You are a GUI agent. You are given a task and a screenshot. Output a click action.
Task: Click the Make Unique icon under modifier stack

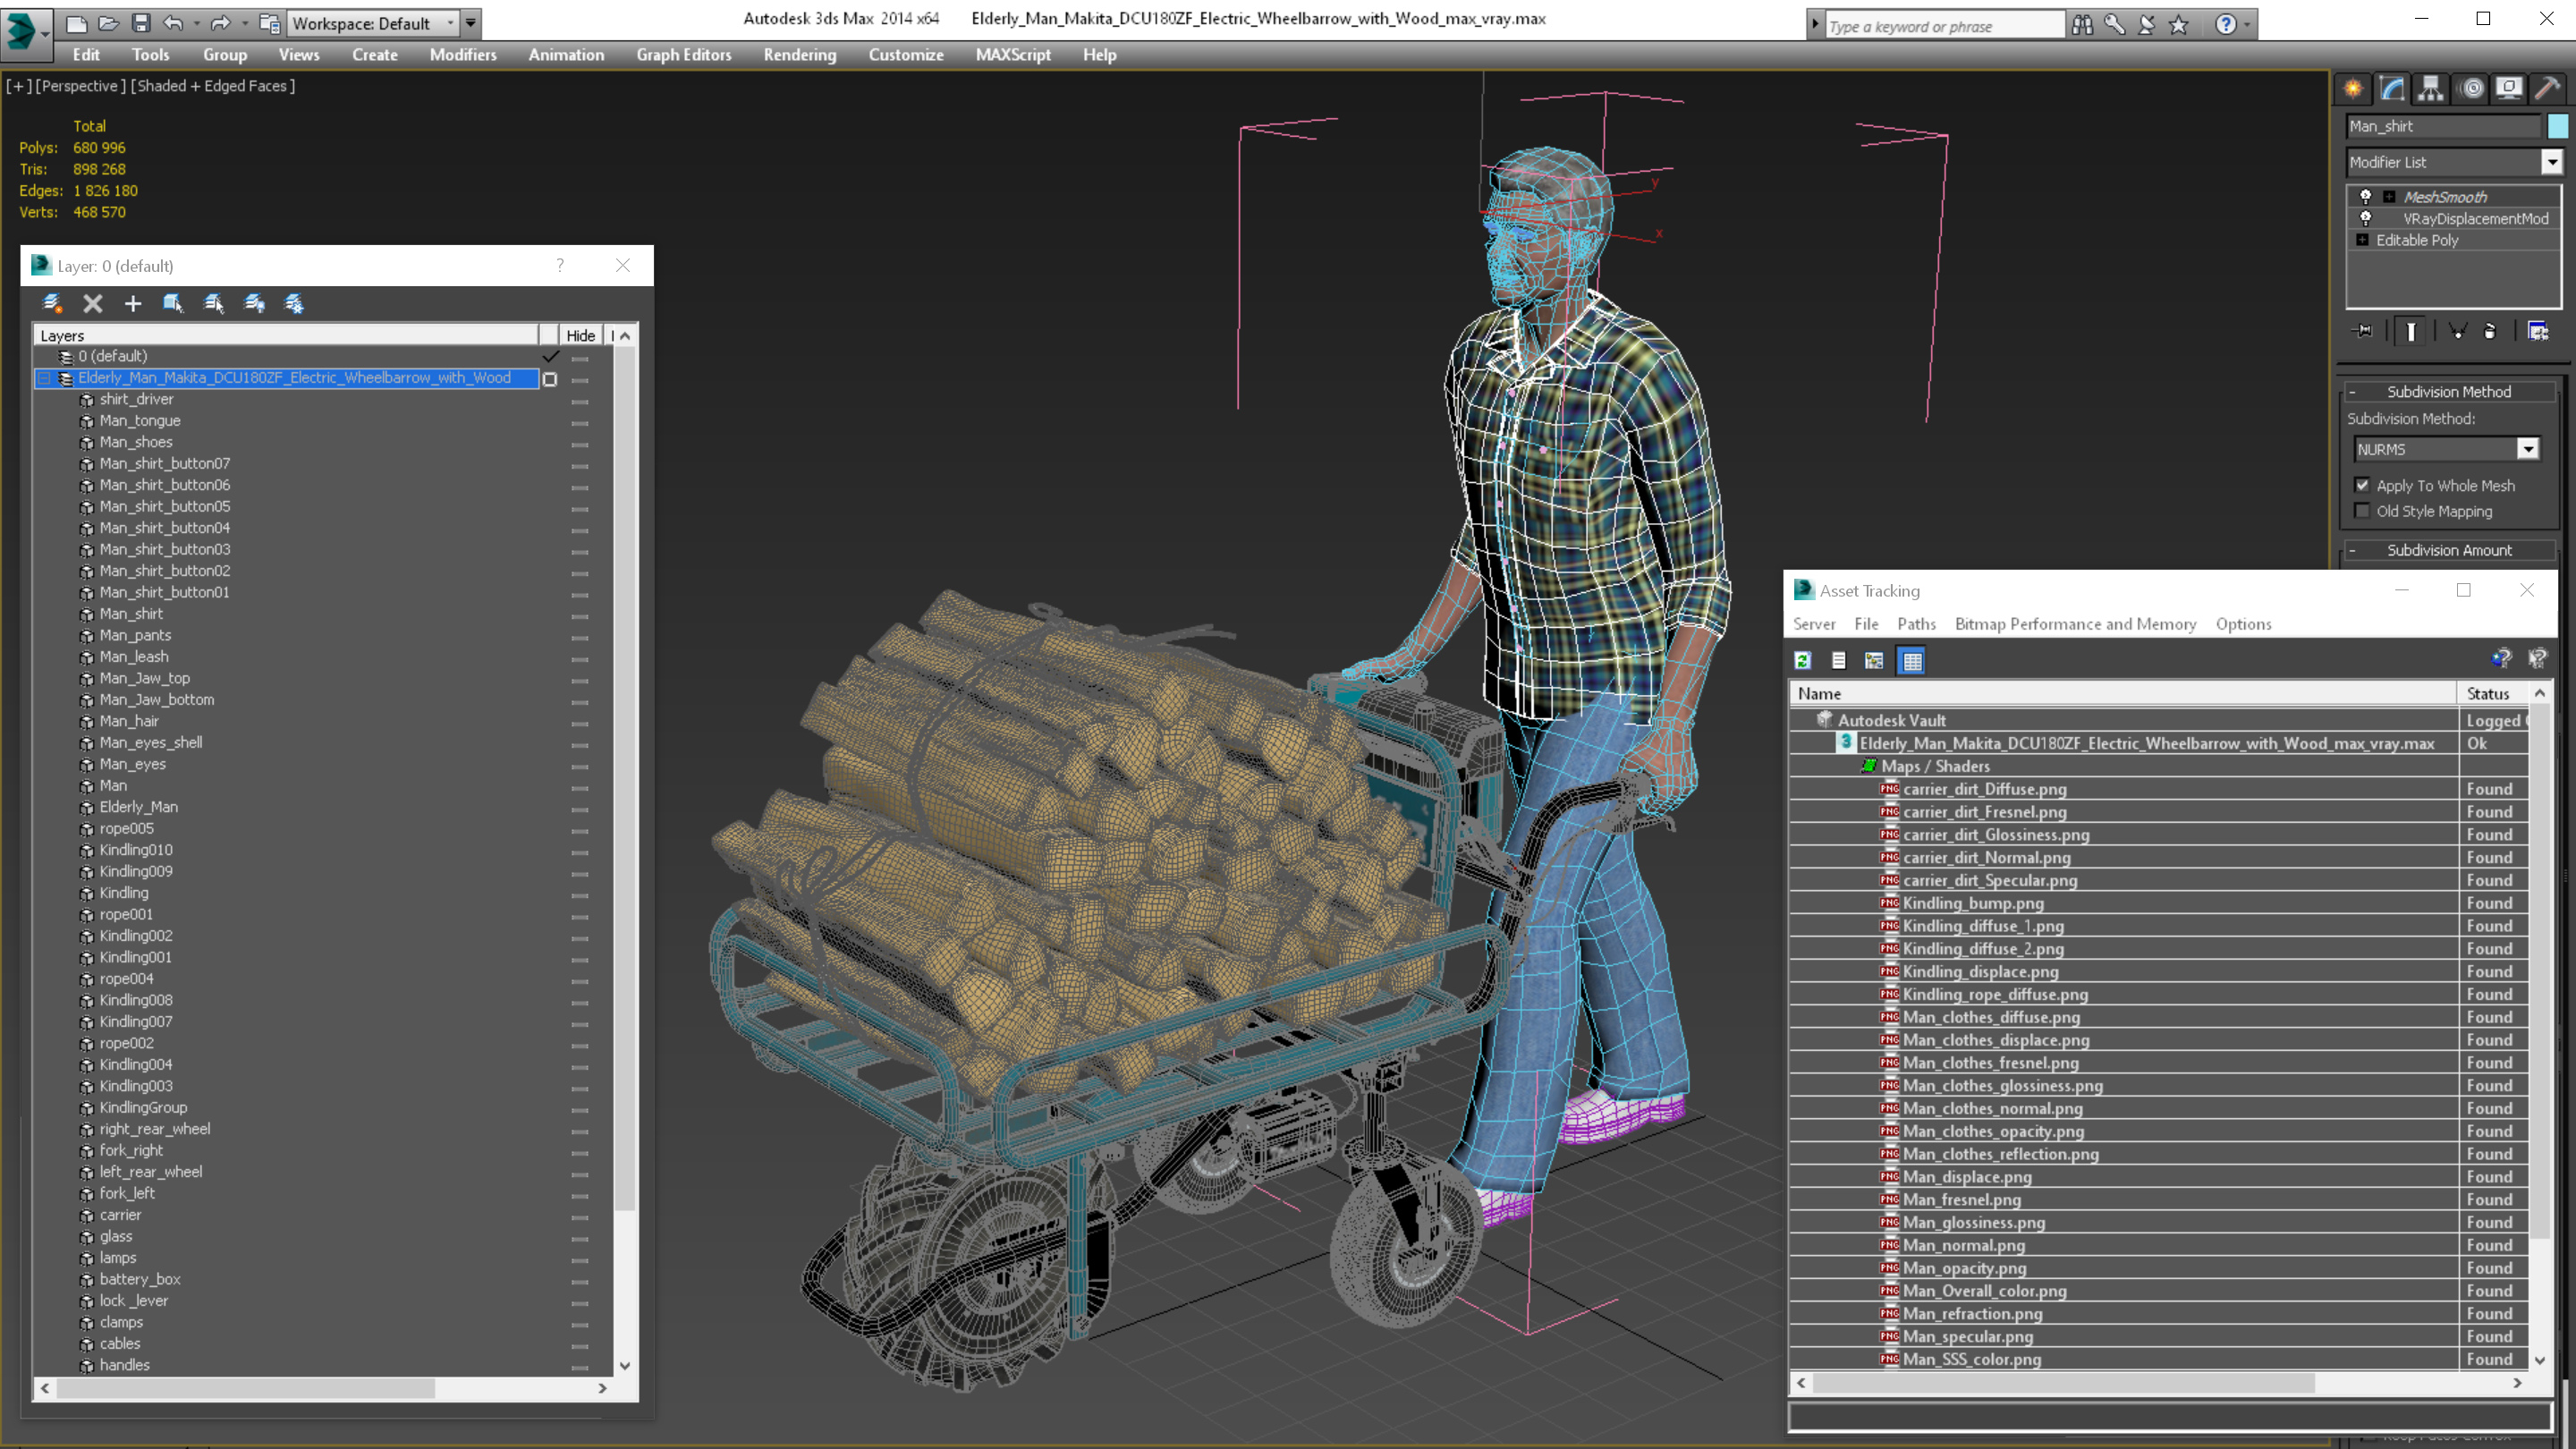coord(2457,331)
